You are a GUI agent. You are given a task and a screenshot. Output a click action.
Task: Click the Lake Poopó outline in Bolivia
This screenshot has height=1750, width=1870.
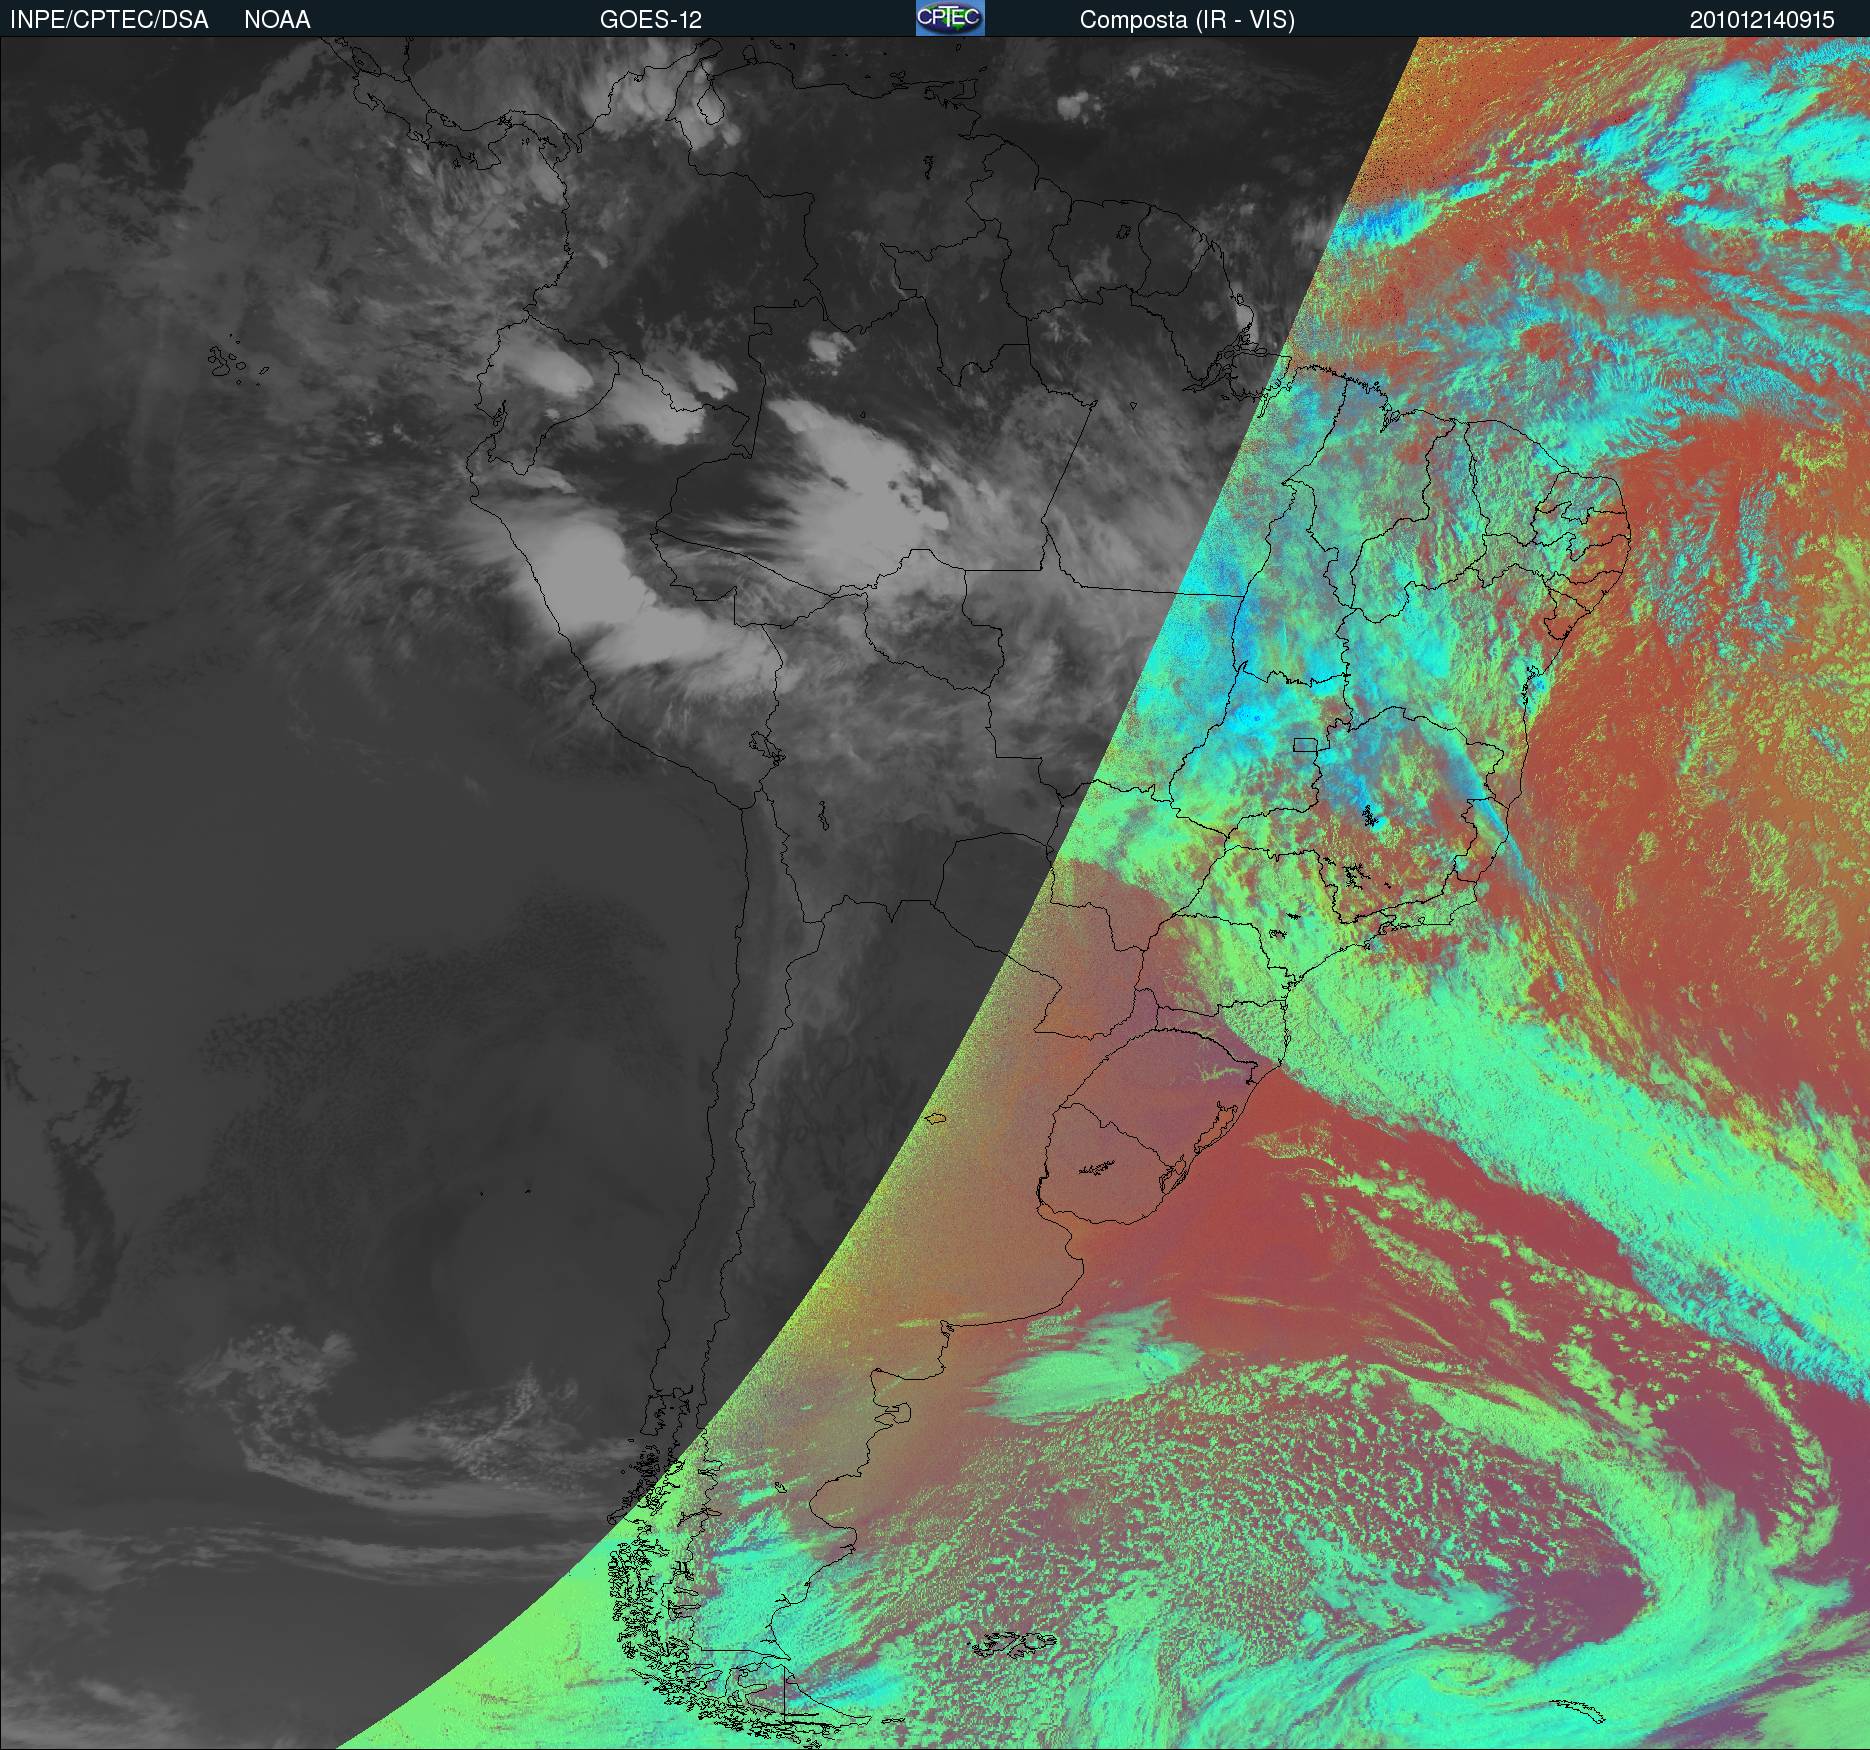(x=822, y=817)
